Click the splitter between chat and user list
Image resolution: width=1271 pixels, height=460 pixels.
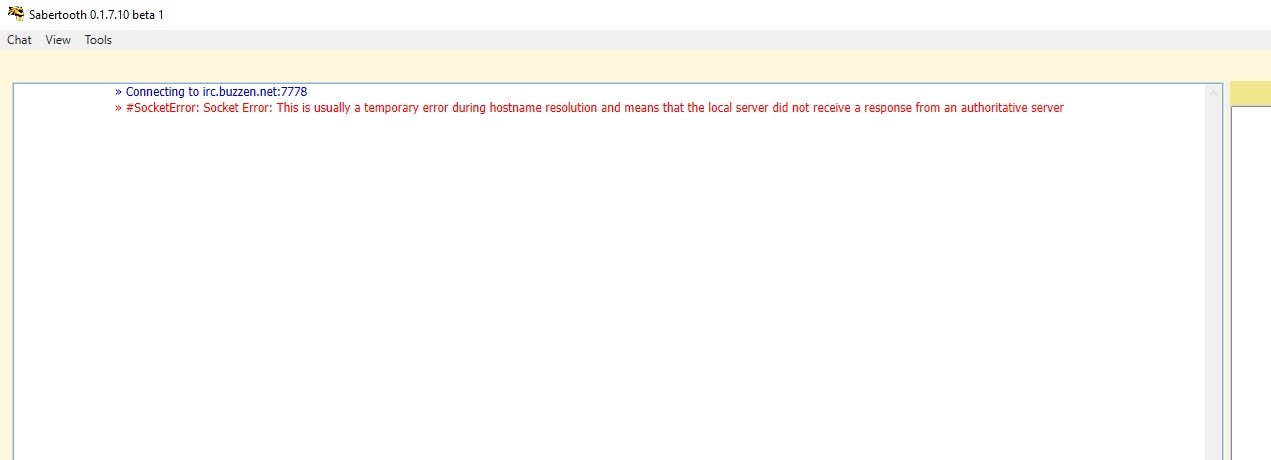click(x=1227, y=271)
